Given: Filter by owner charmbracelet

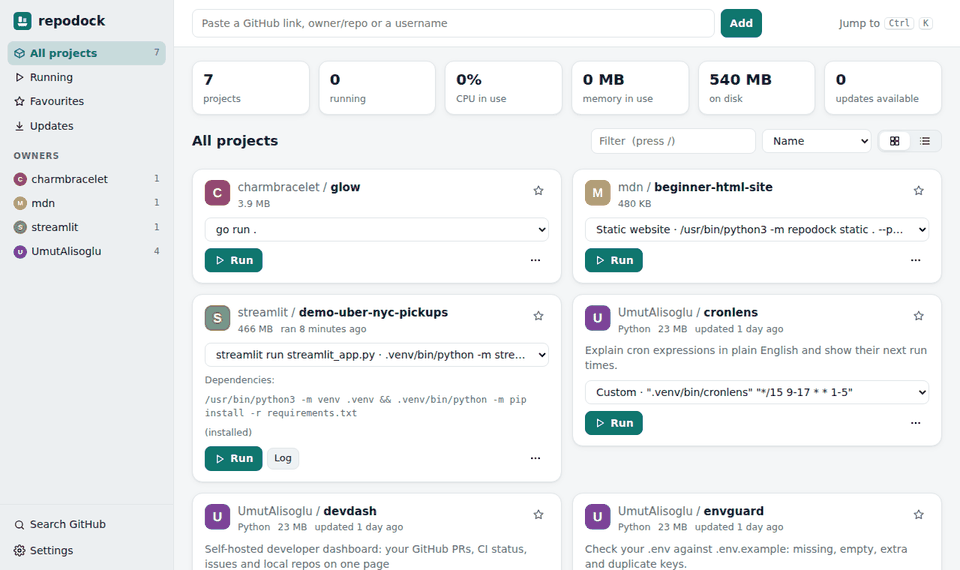Looking at the screenshot, I should pos(86,179).
